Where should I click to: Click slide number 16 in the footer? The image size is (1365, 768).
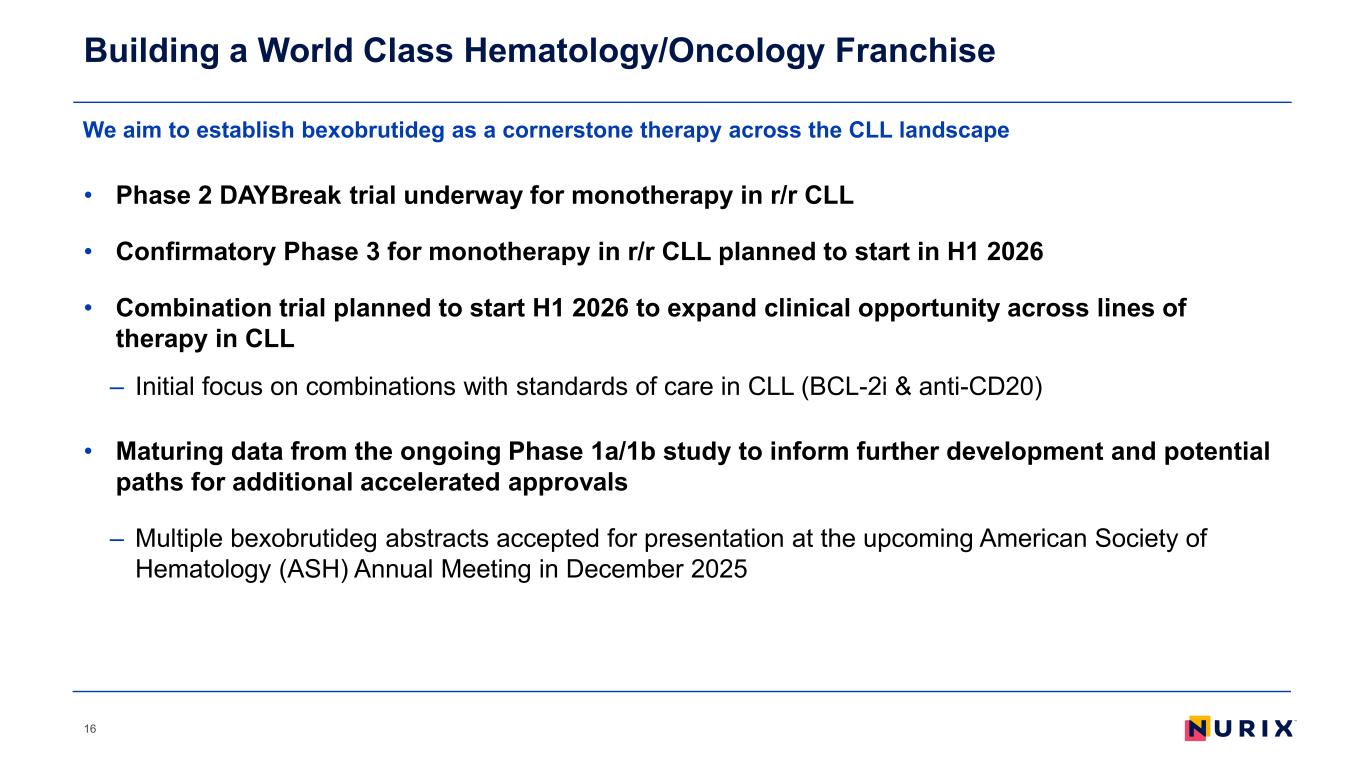[90, 729]
